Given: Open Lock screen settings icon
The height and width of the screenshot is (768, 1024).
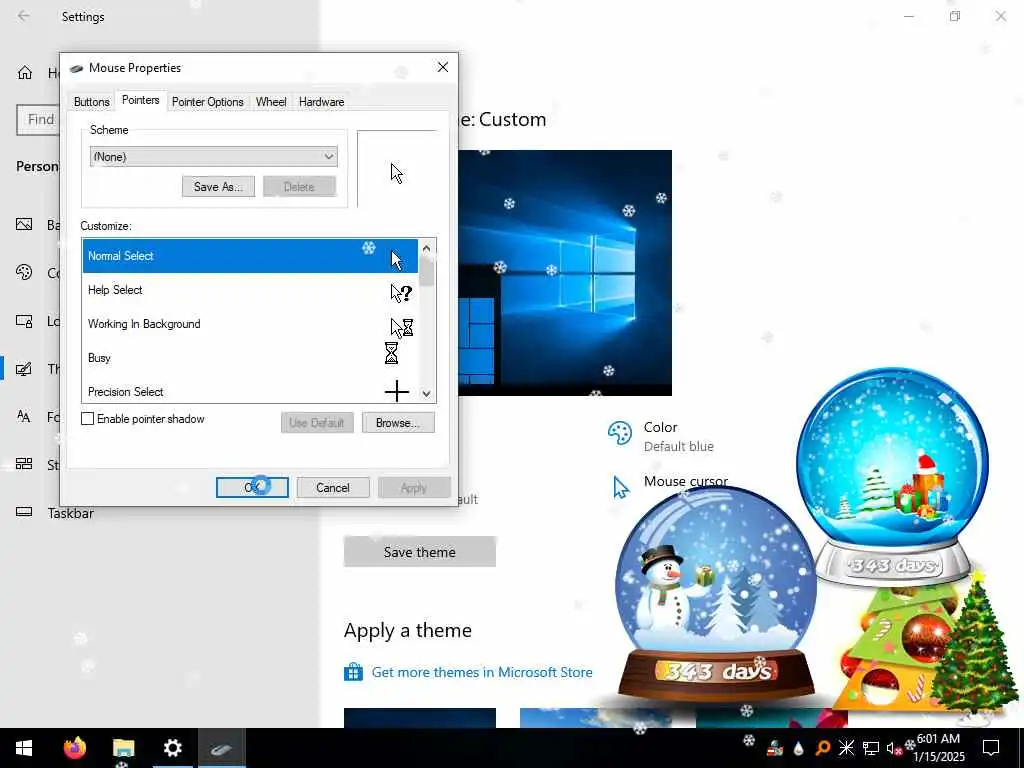Looking at the screenshot, I should (x=24, y=321).
